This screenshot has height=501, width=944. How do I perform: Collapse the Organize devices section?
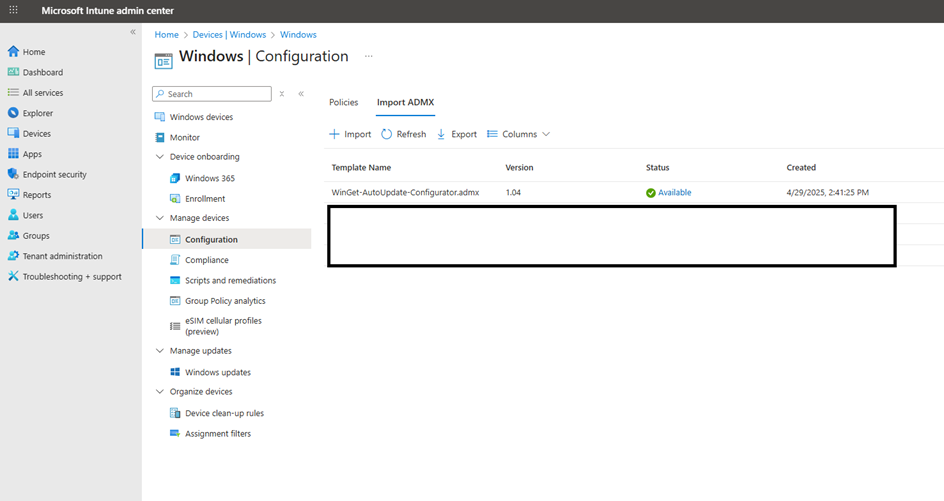click(x=160, y=391)
